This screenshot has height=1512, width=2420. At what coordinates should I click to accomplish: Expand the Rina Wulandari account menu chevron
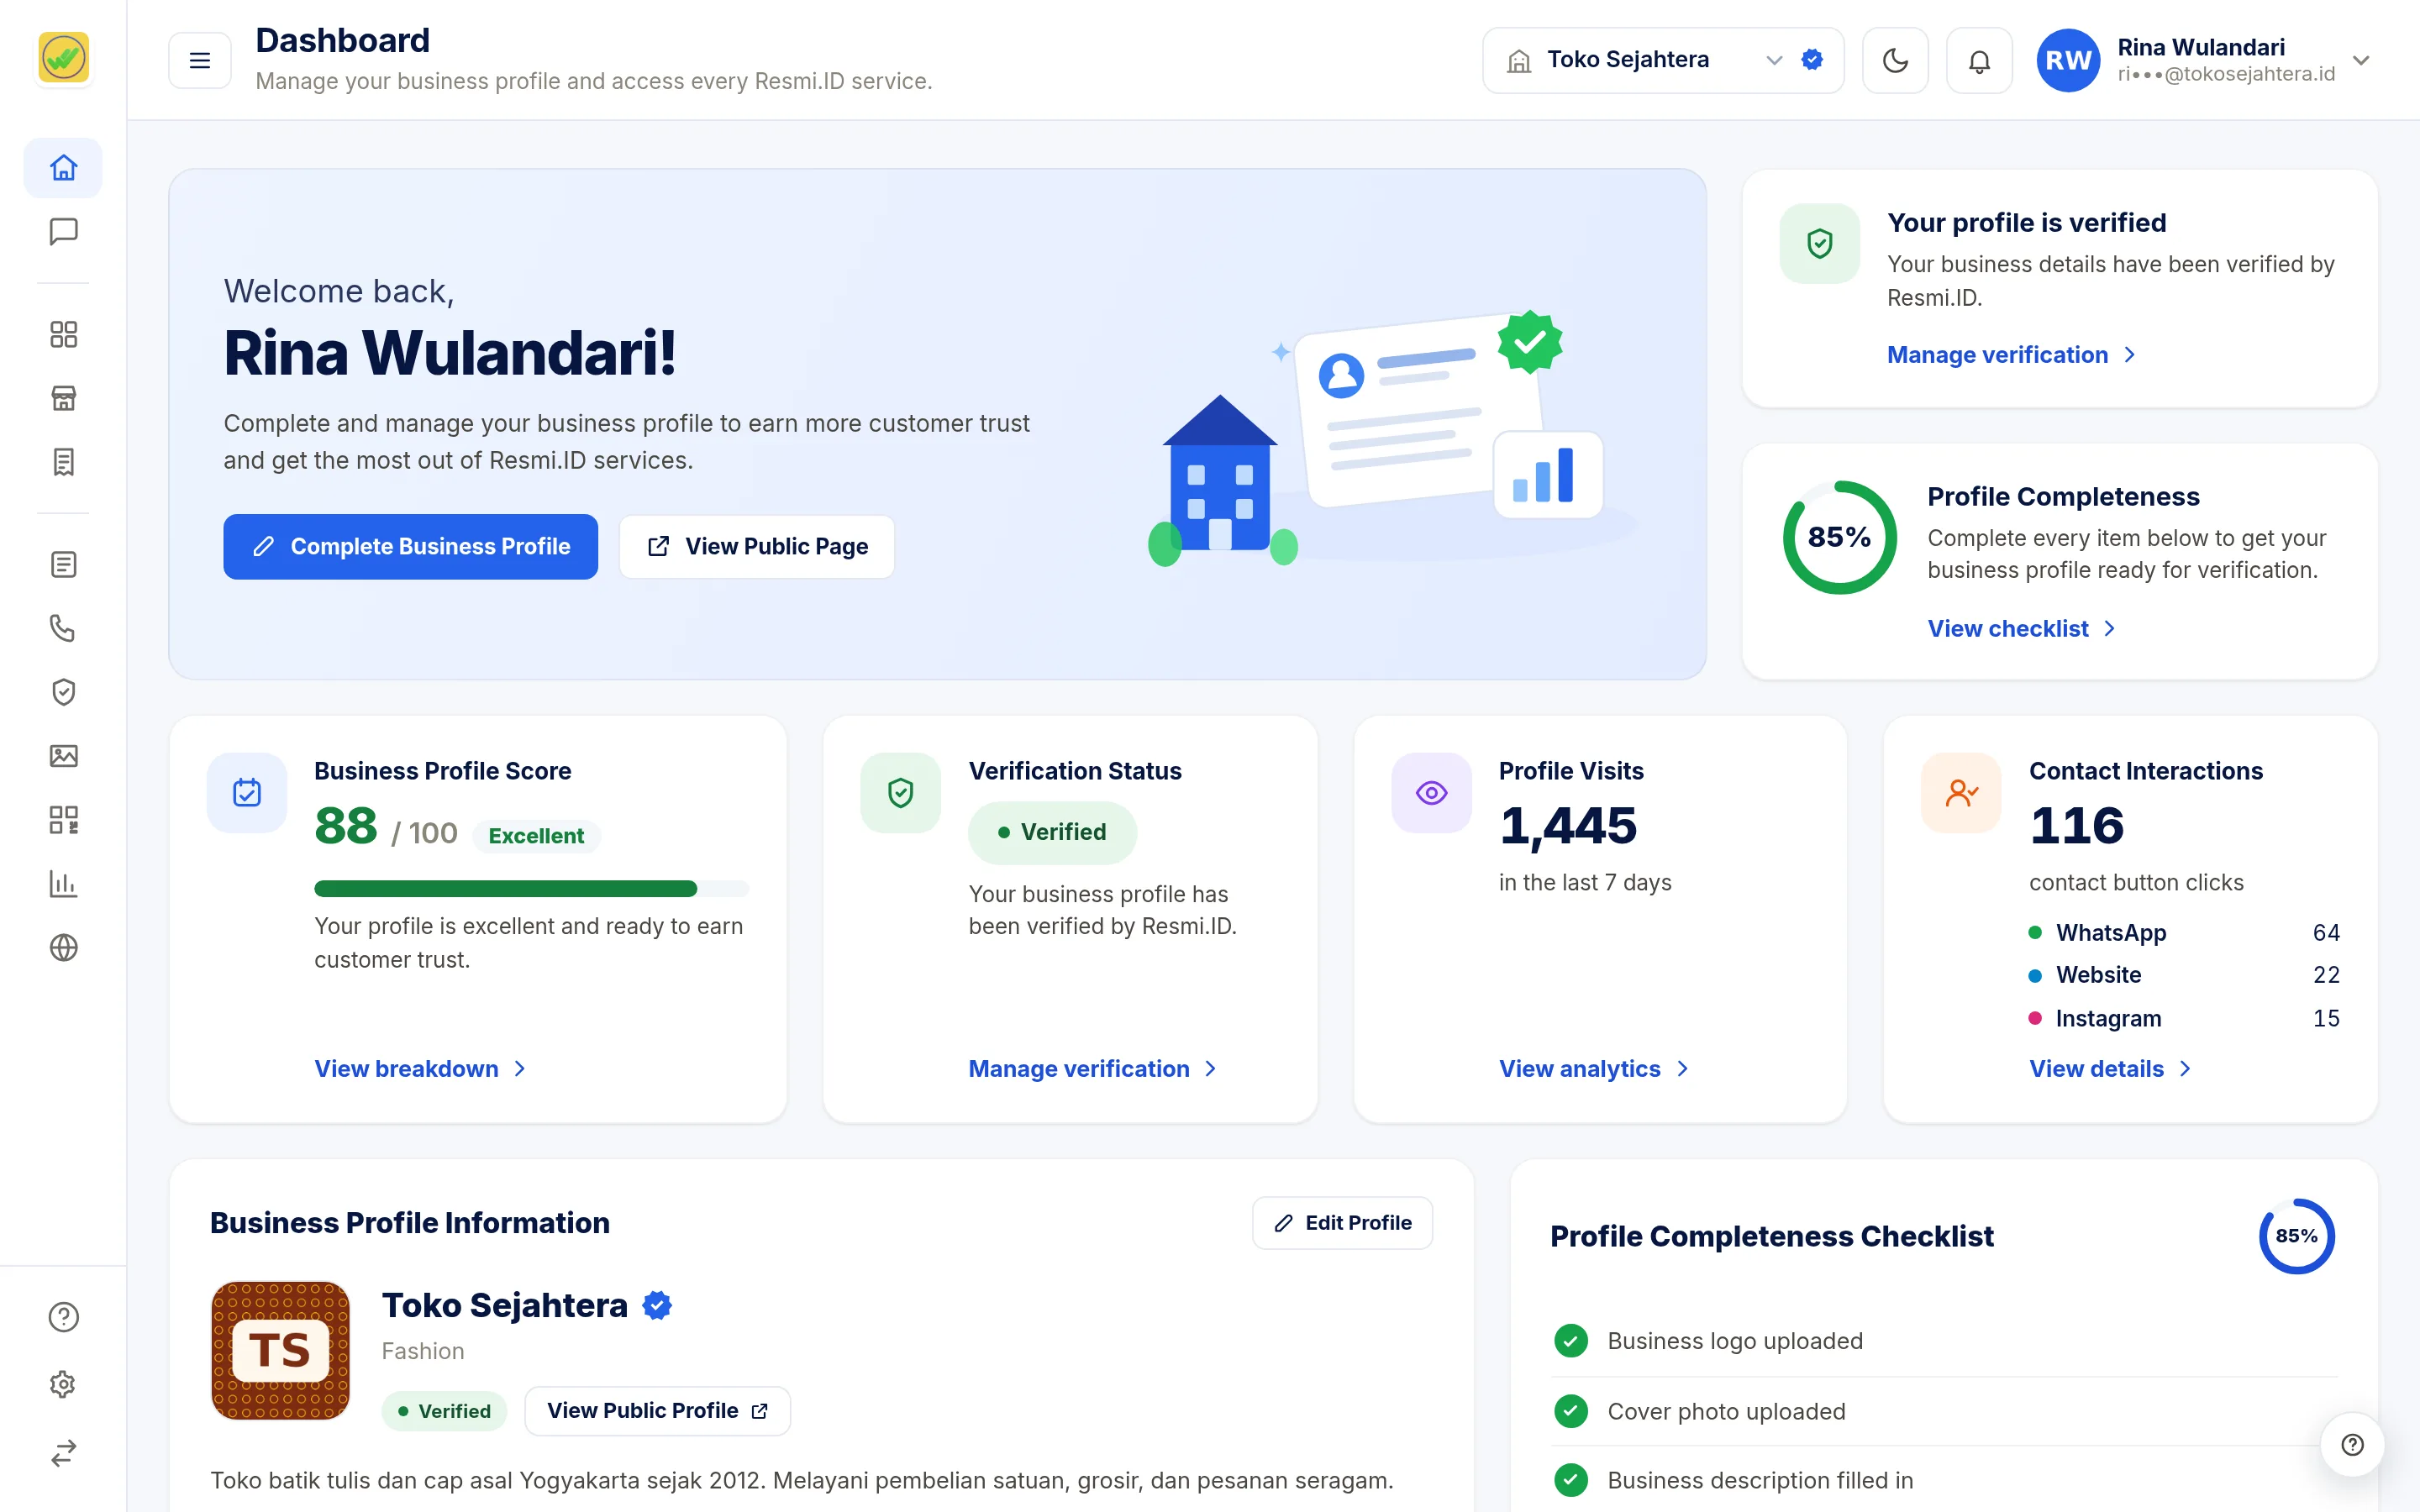[x=2361, y=60]
